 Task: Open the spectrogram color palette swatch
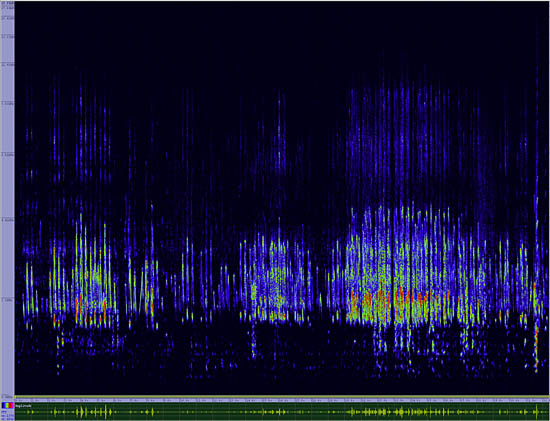pos(7,405)
